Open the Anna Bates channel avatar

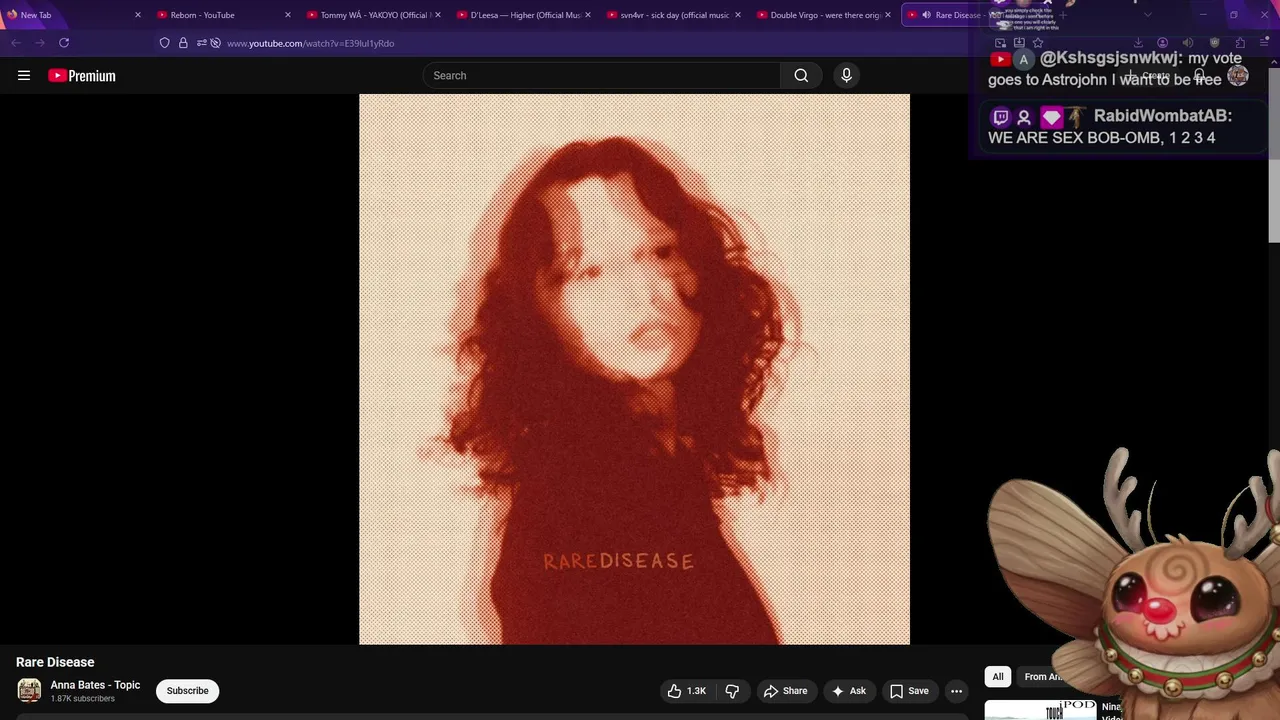pos(30,690)
